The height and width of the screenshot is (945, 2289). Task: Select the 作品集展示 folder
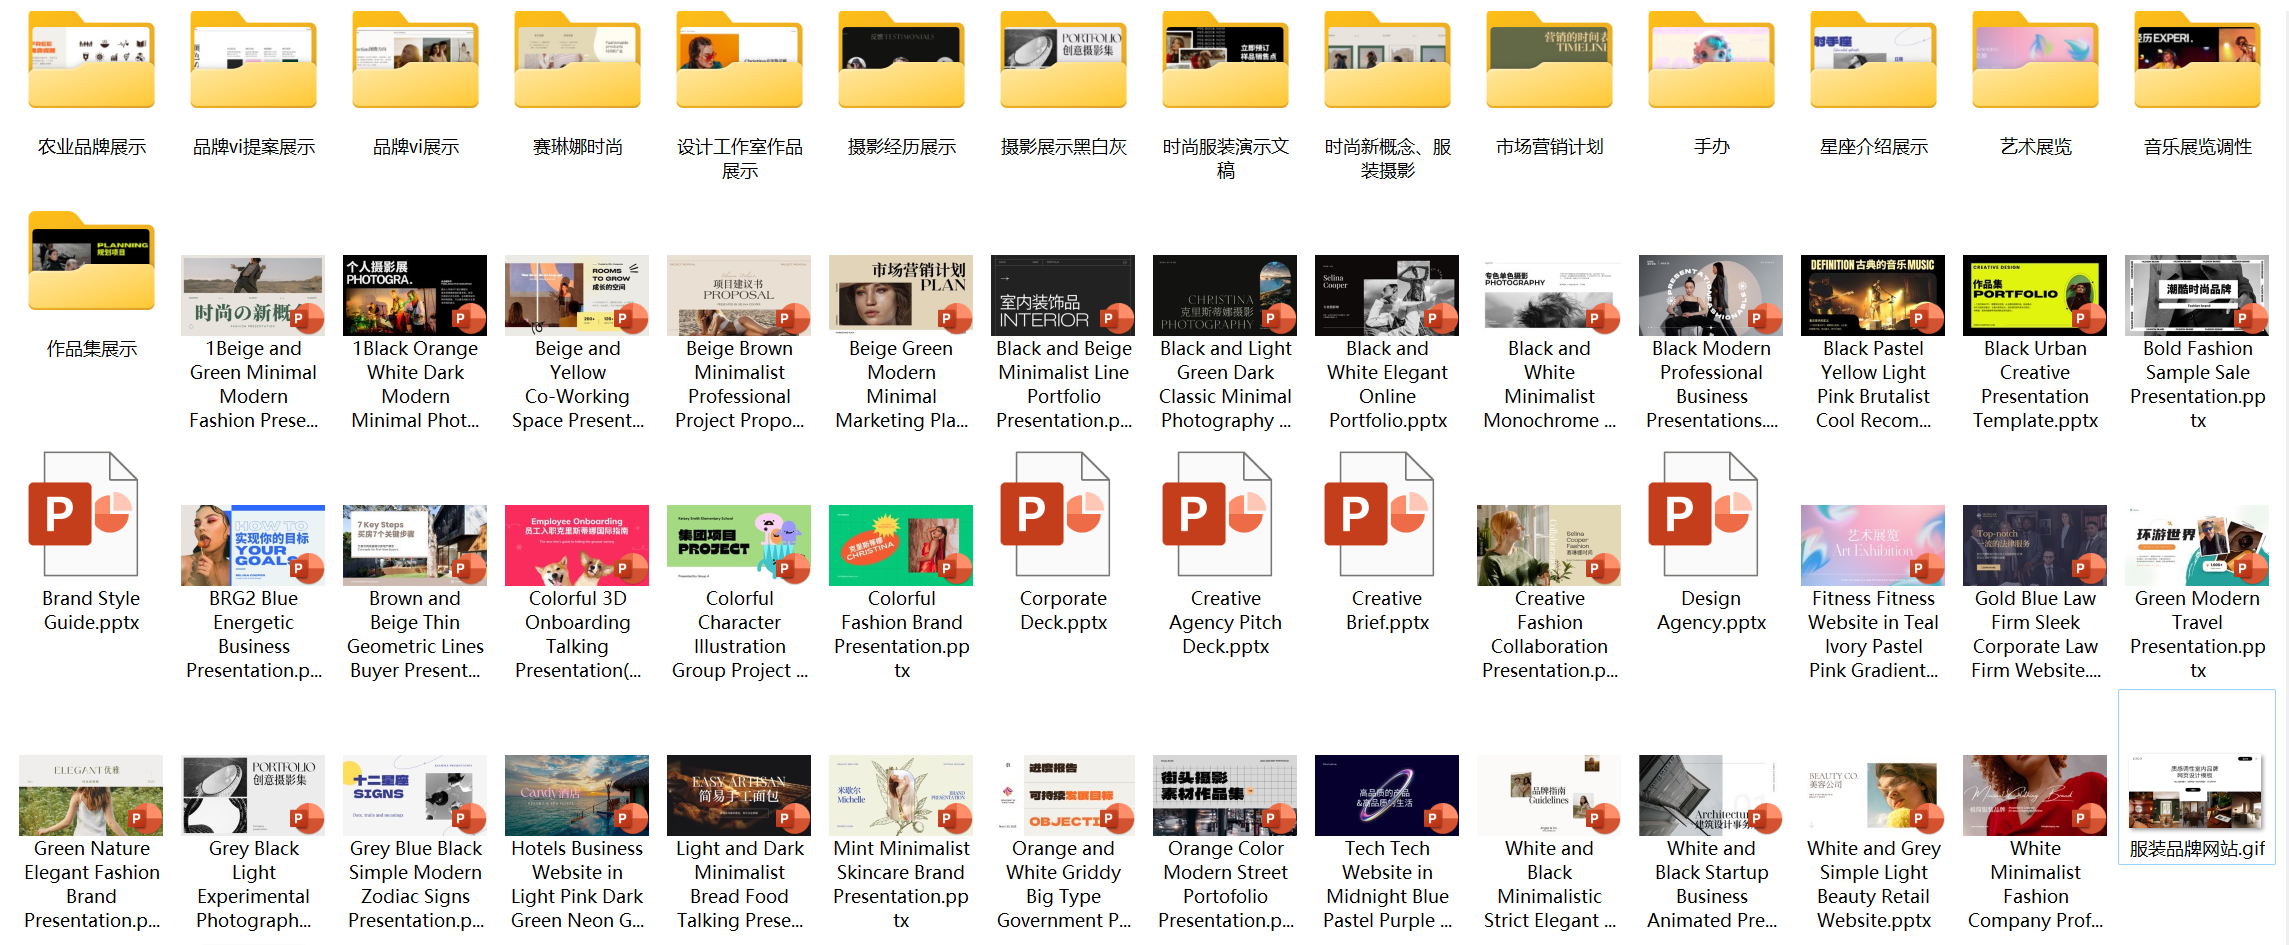pos(91,263)
